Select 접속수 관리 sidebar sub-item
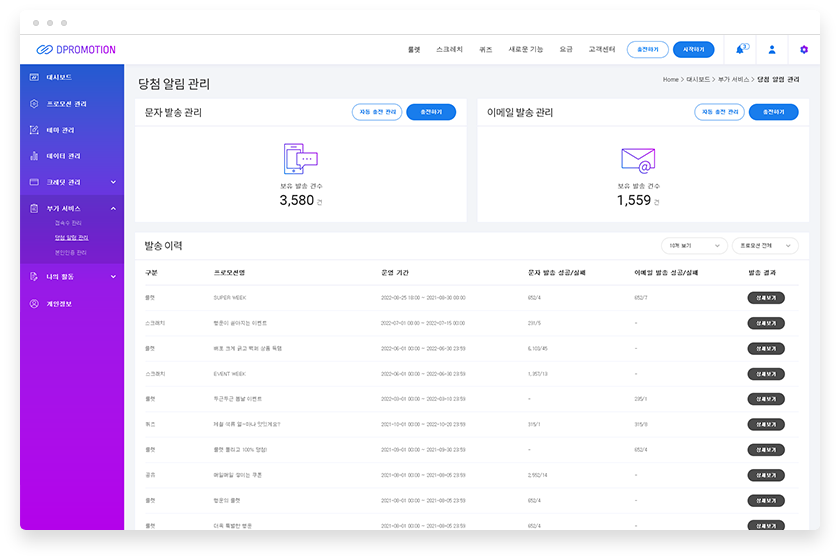The width and height of the screenshot is (840, 560). 68,223
